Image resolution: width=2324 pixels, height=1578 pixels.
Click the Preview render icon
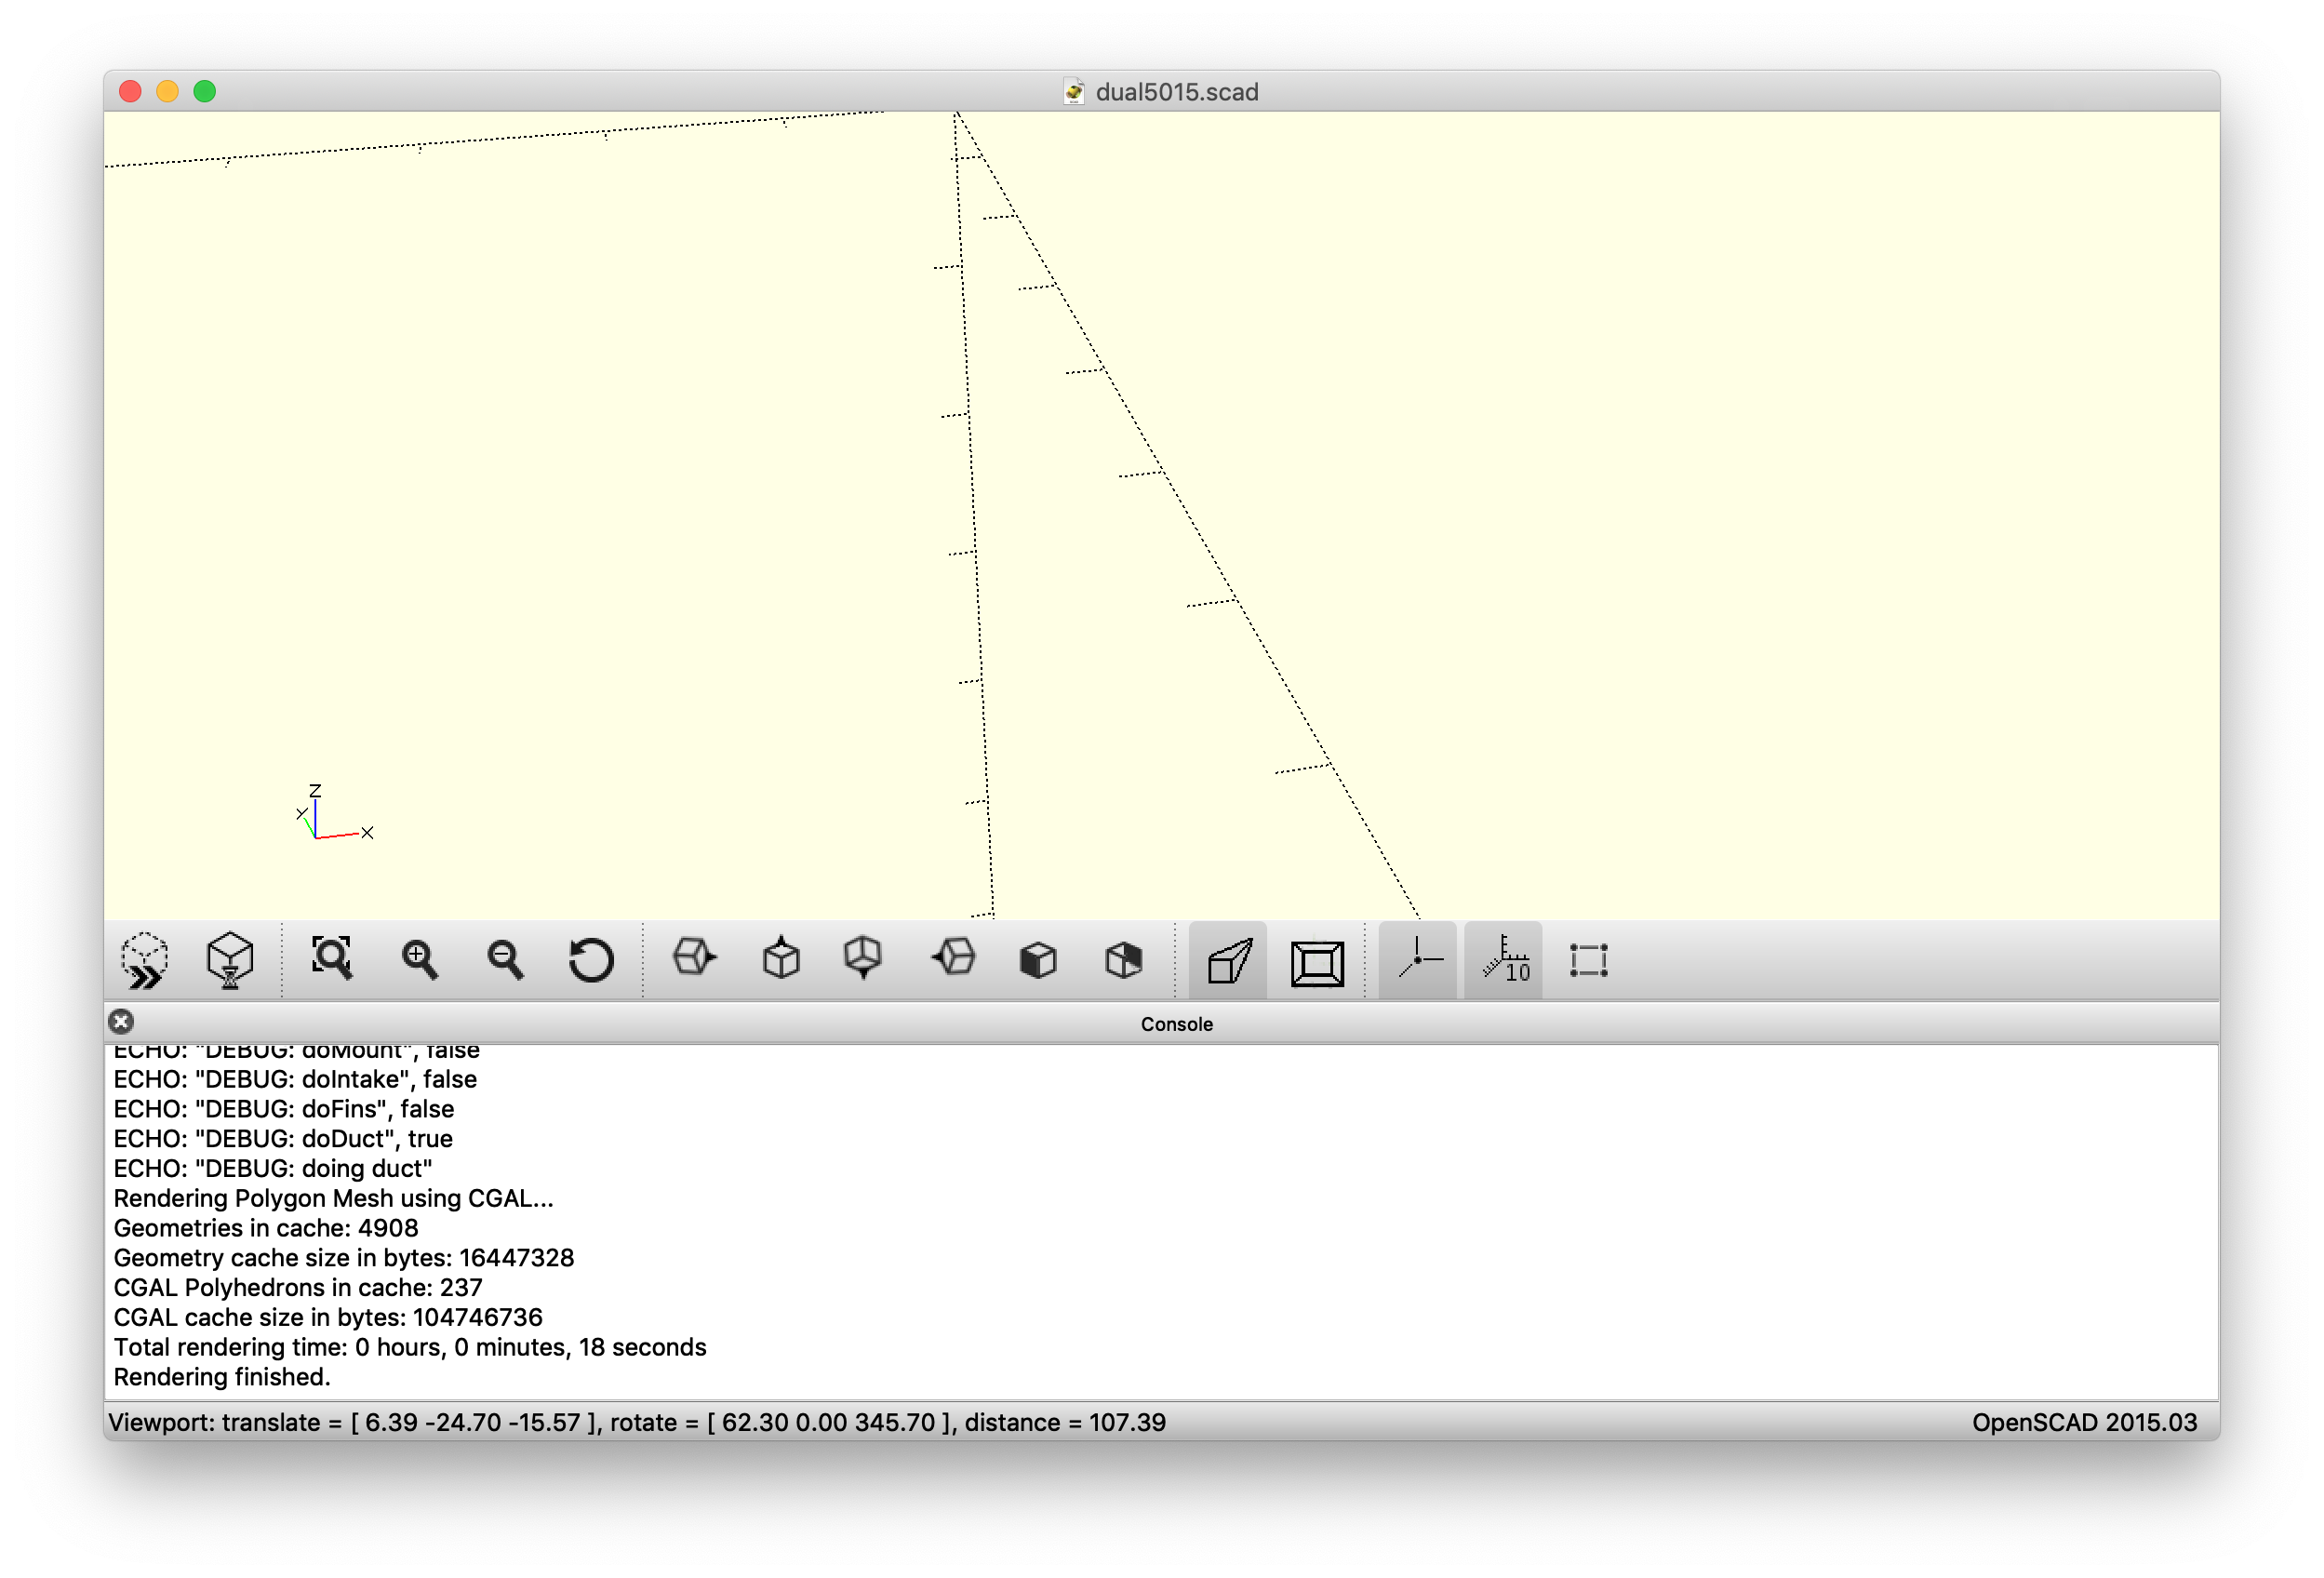click(x=145, y=960)
